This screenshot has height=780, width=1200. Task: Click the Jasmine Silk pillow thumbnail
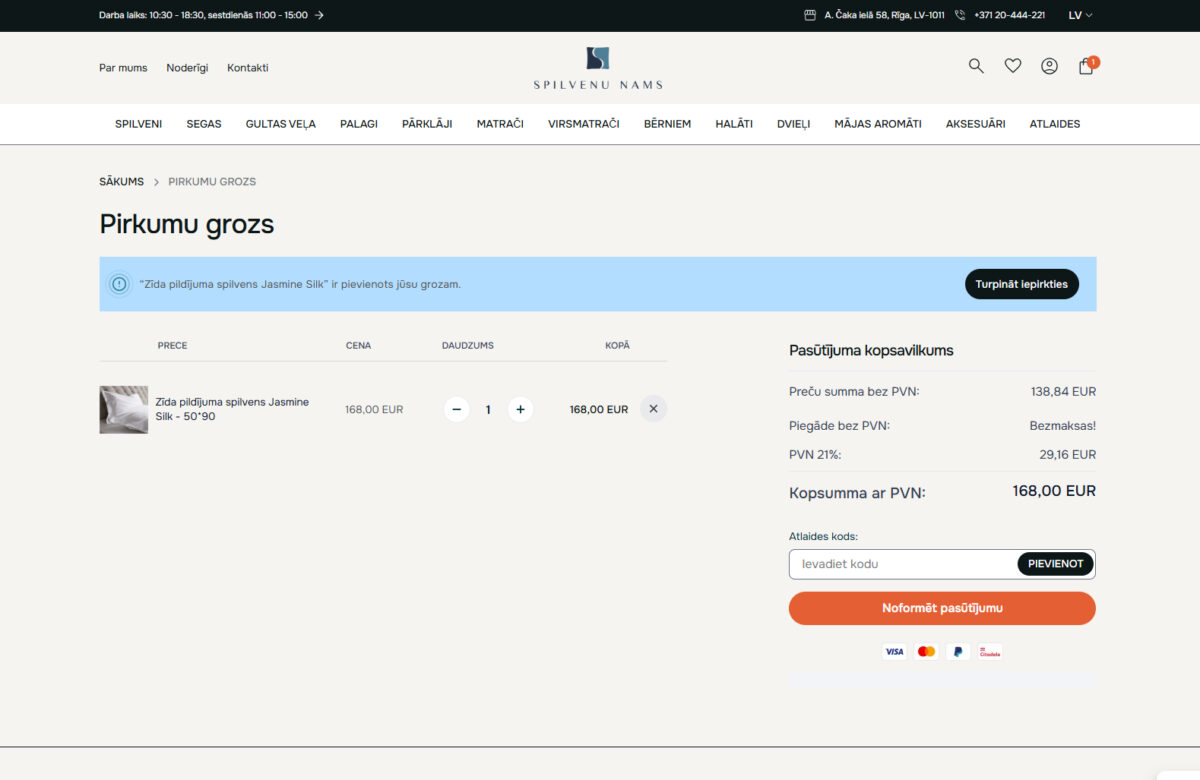click(x=123, y=409)
